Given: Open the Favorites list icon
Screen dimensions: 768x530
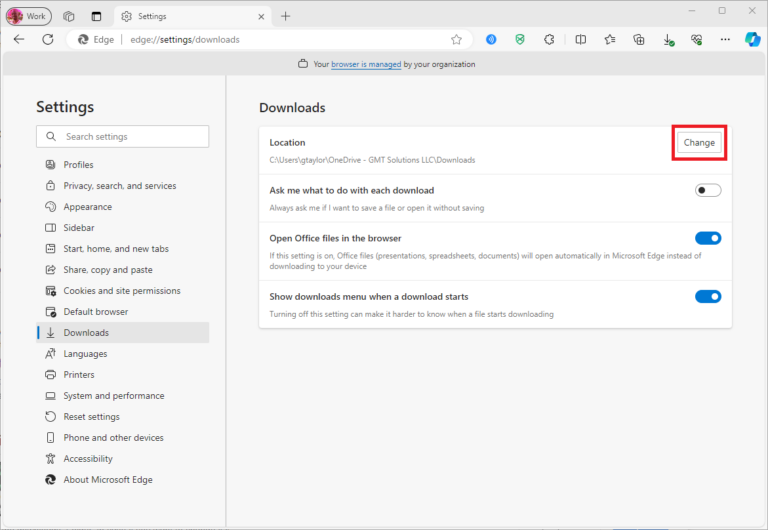Looking at the screenshot, I should coord(610,40).
